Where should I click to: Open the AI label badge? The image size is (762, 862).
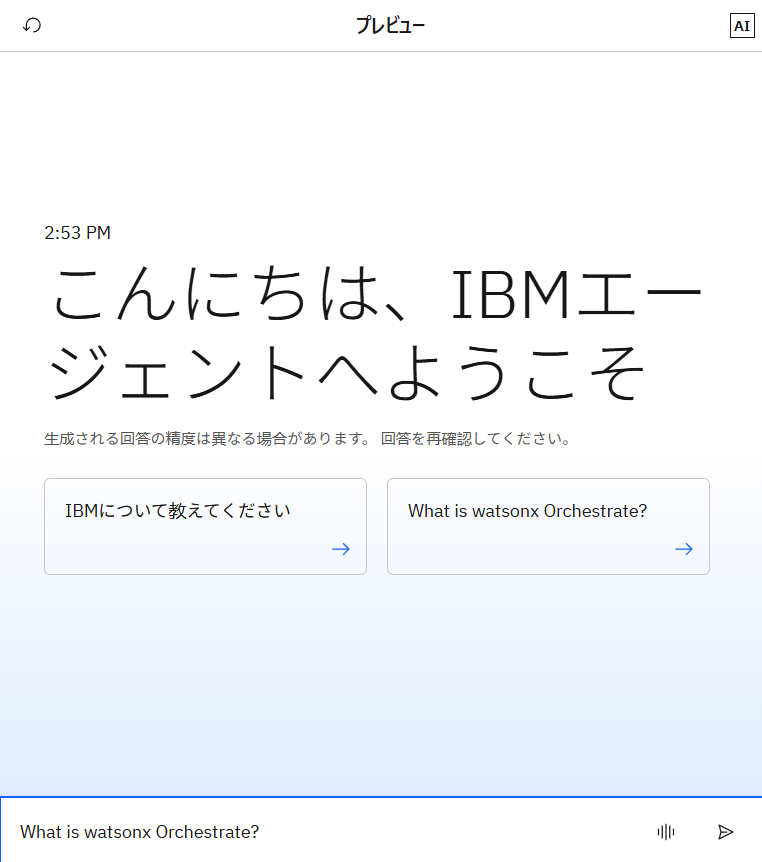tap(741, 26)
